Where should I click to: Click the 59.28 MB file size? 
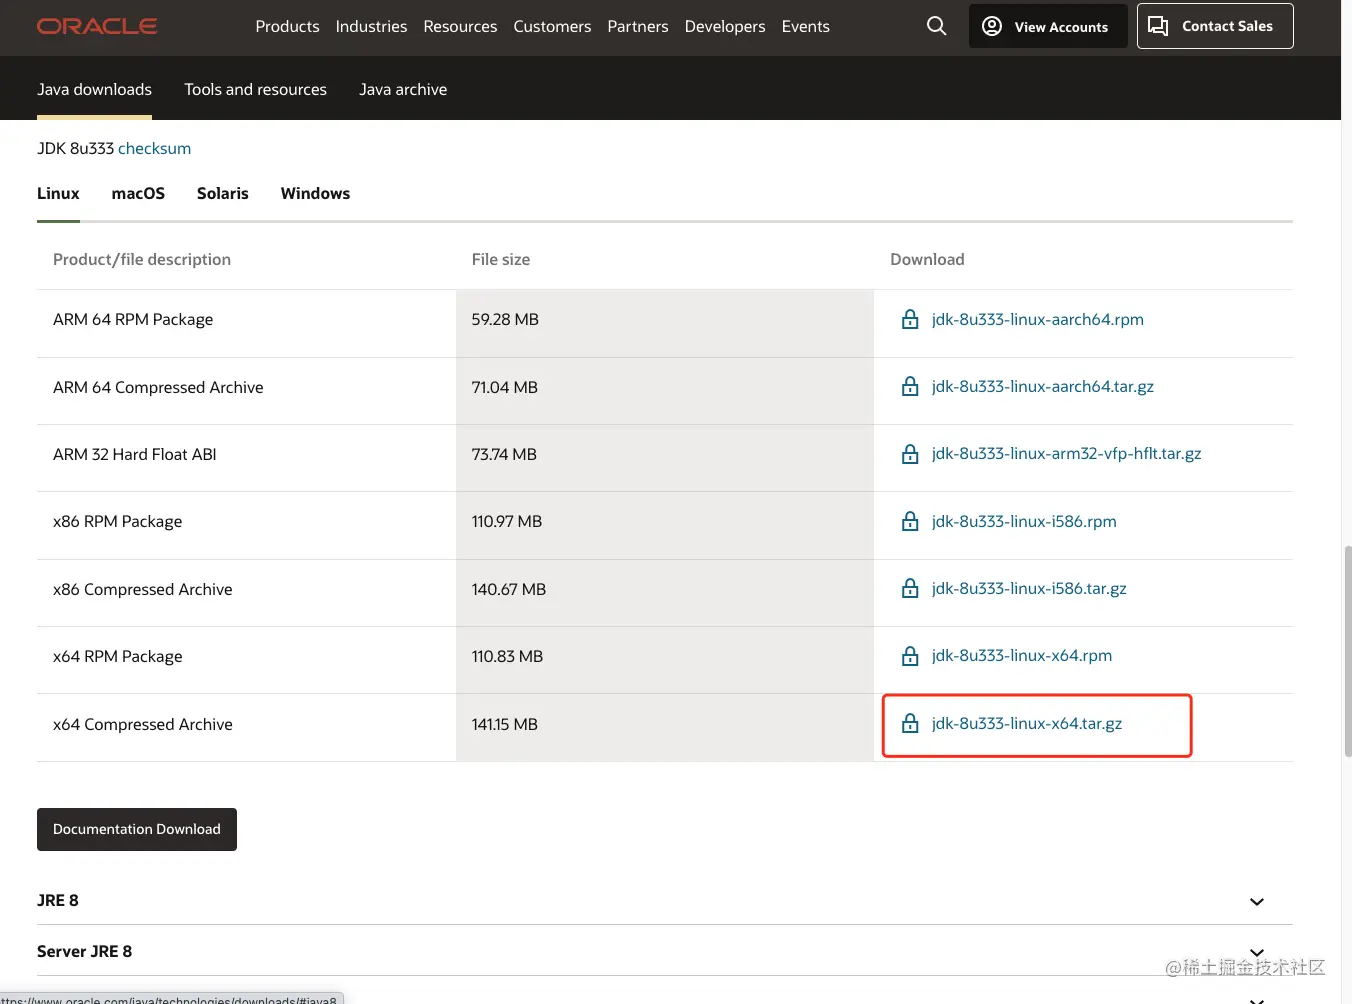coord(505,319)
